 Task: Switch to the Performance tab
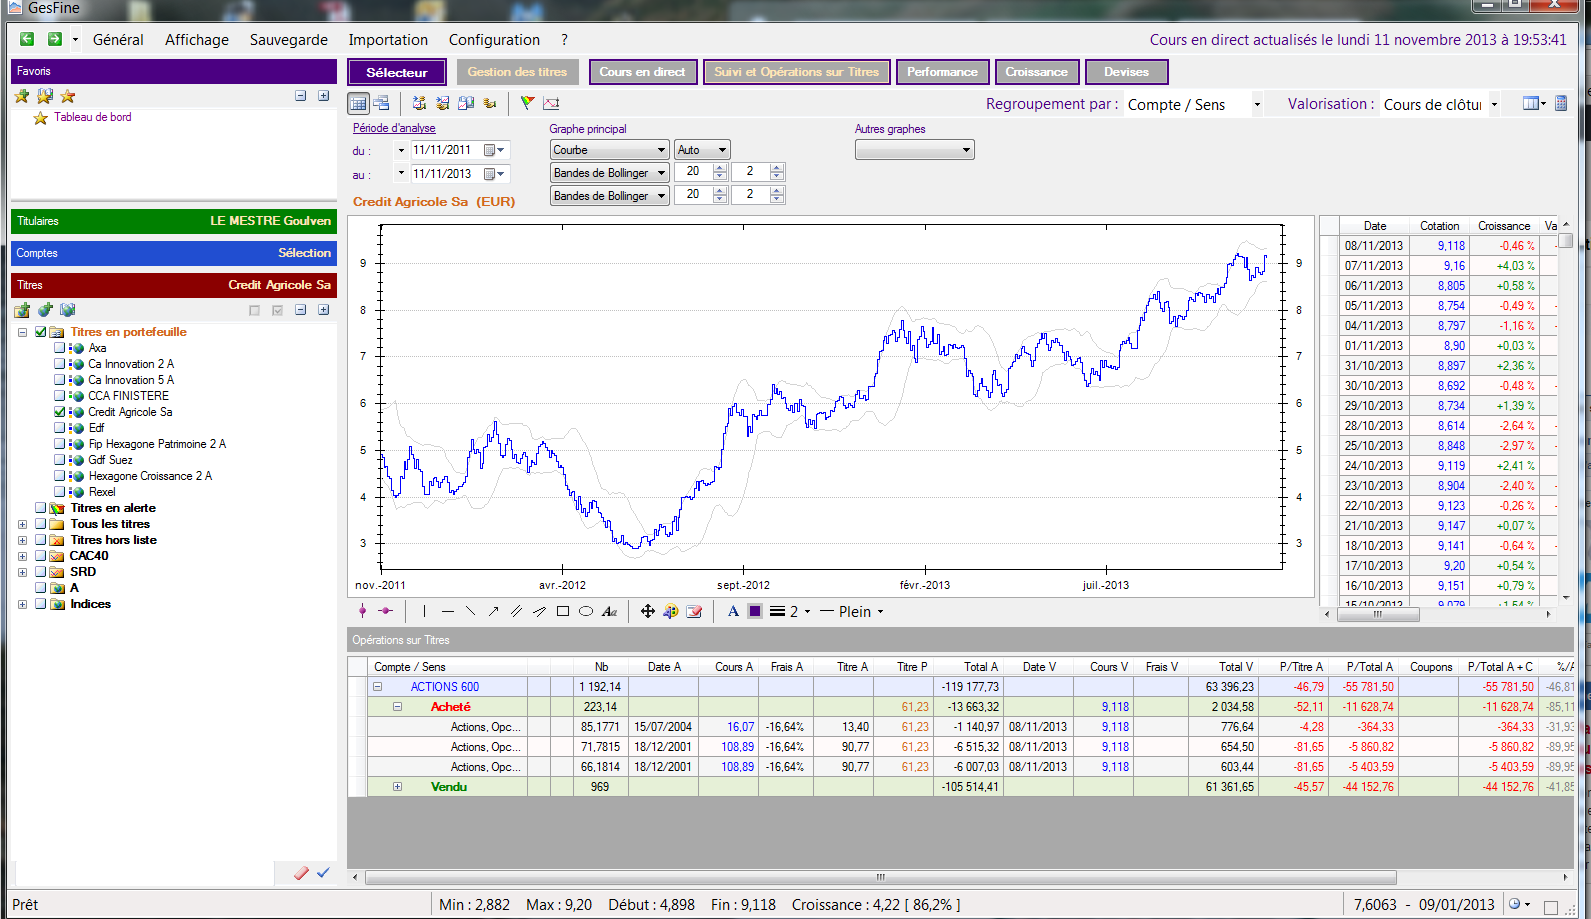[942, 72]
